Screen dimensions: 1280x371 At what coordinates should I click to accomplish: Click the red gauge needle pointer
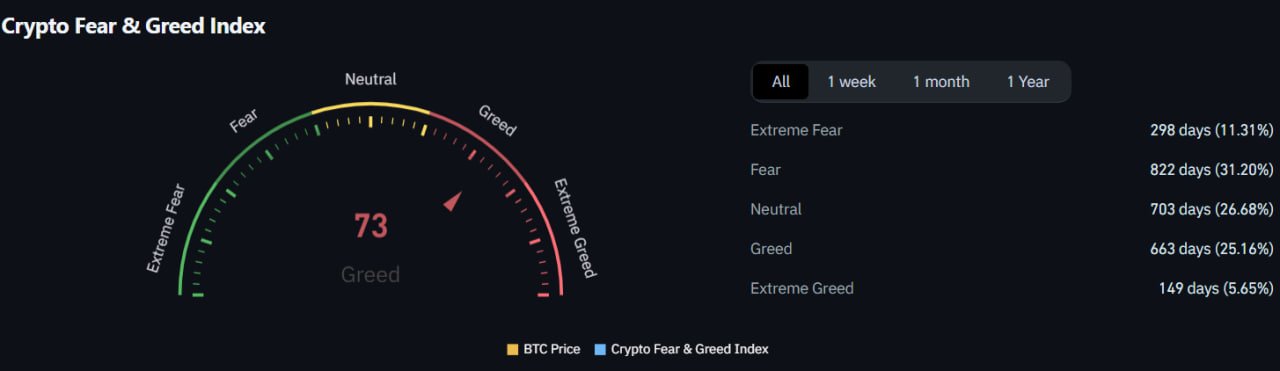[452, 200]
